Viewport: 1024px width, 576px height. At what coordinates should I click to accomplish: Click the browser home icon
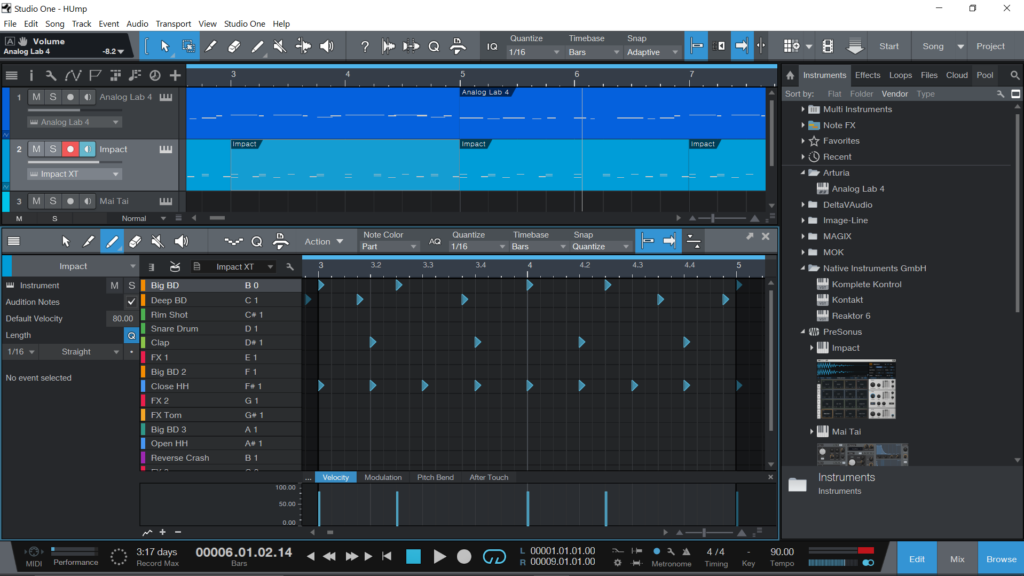pyautogui.click(x=790, y=75)
